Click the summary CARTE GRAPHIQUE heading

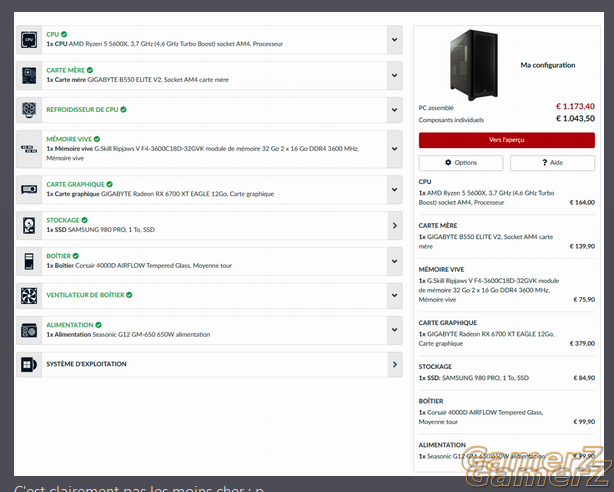tap(448, 323)
